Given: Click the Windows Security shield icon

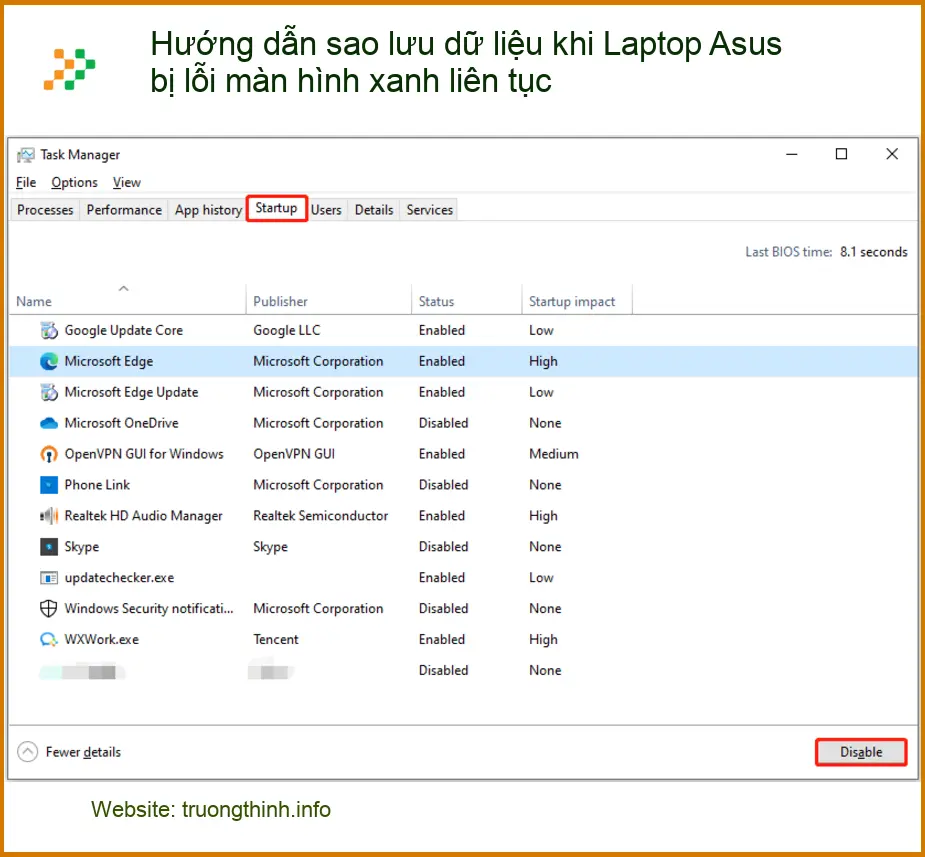Looking at the screenshot, I should [49, 608].
